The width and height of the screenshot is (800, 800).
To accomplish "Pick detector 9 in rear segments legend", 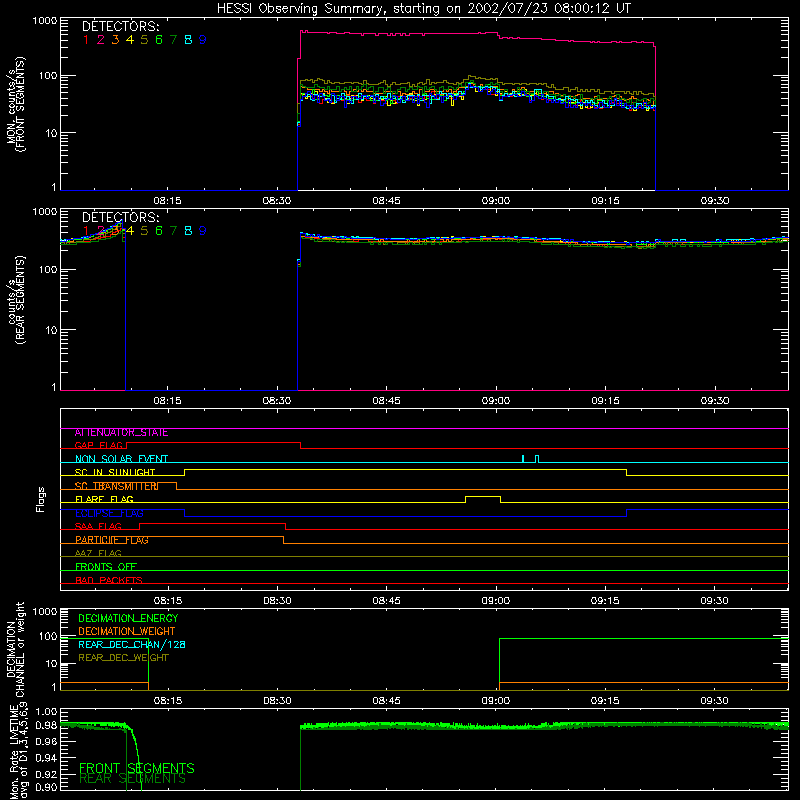I will click(203, 231).
